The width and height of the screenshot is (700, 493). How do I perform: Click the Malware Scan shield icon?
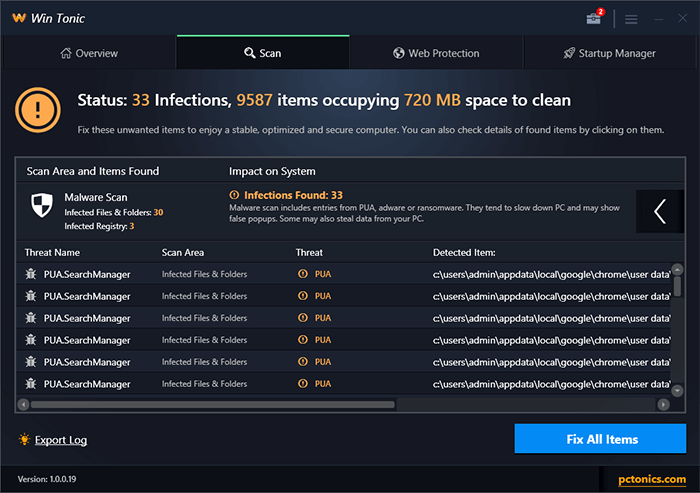(41, 204)
